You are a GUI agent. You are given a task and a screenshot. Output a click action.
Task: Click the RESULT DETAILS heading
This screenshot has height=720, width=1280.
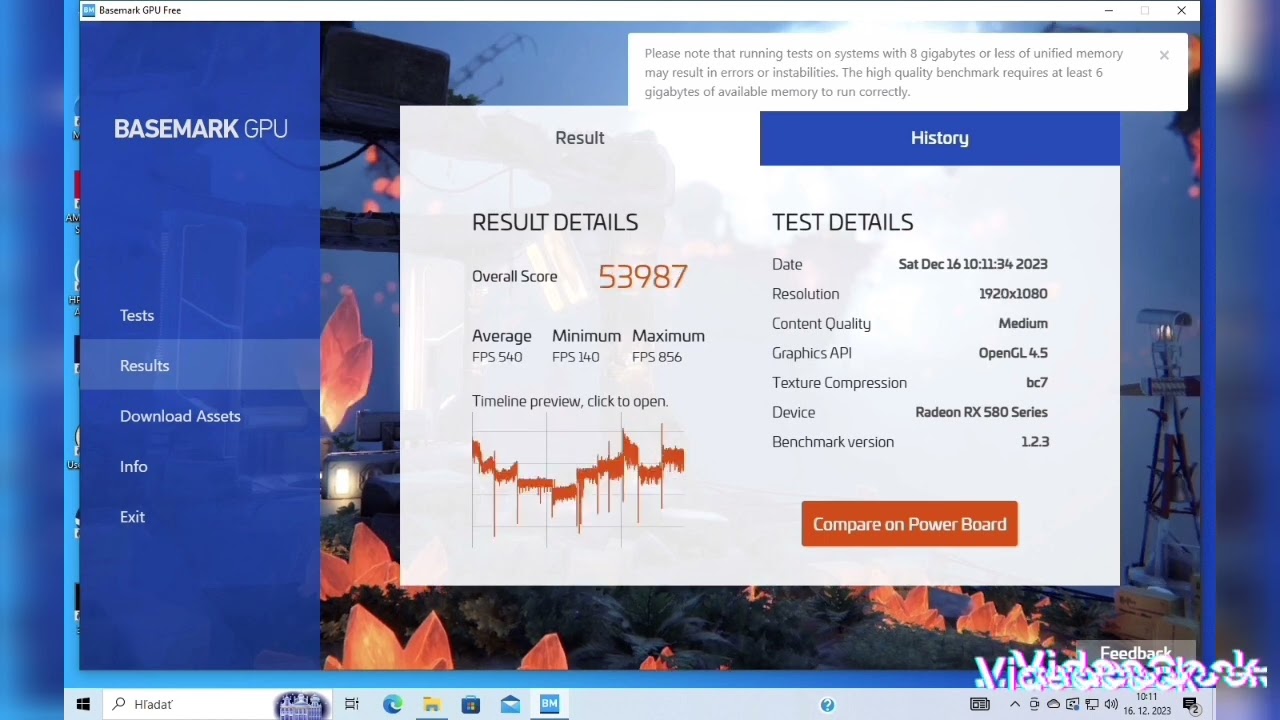555,222
